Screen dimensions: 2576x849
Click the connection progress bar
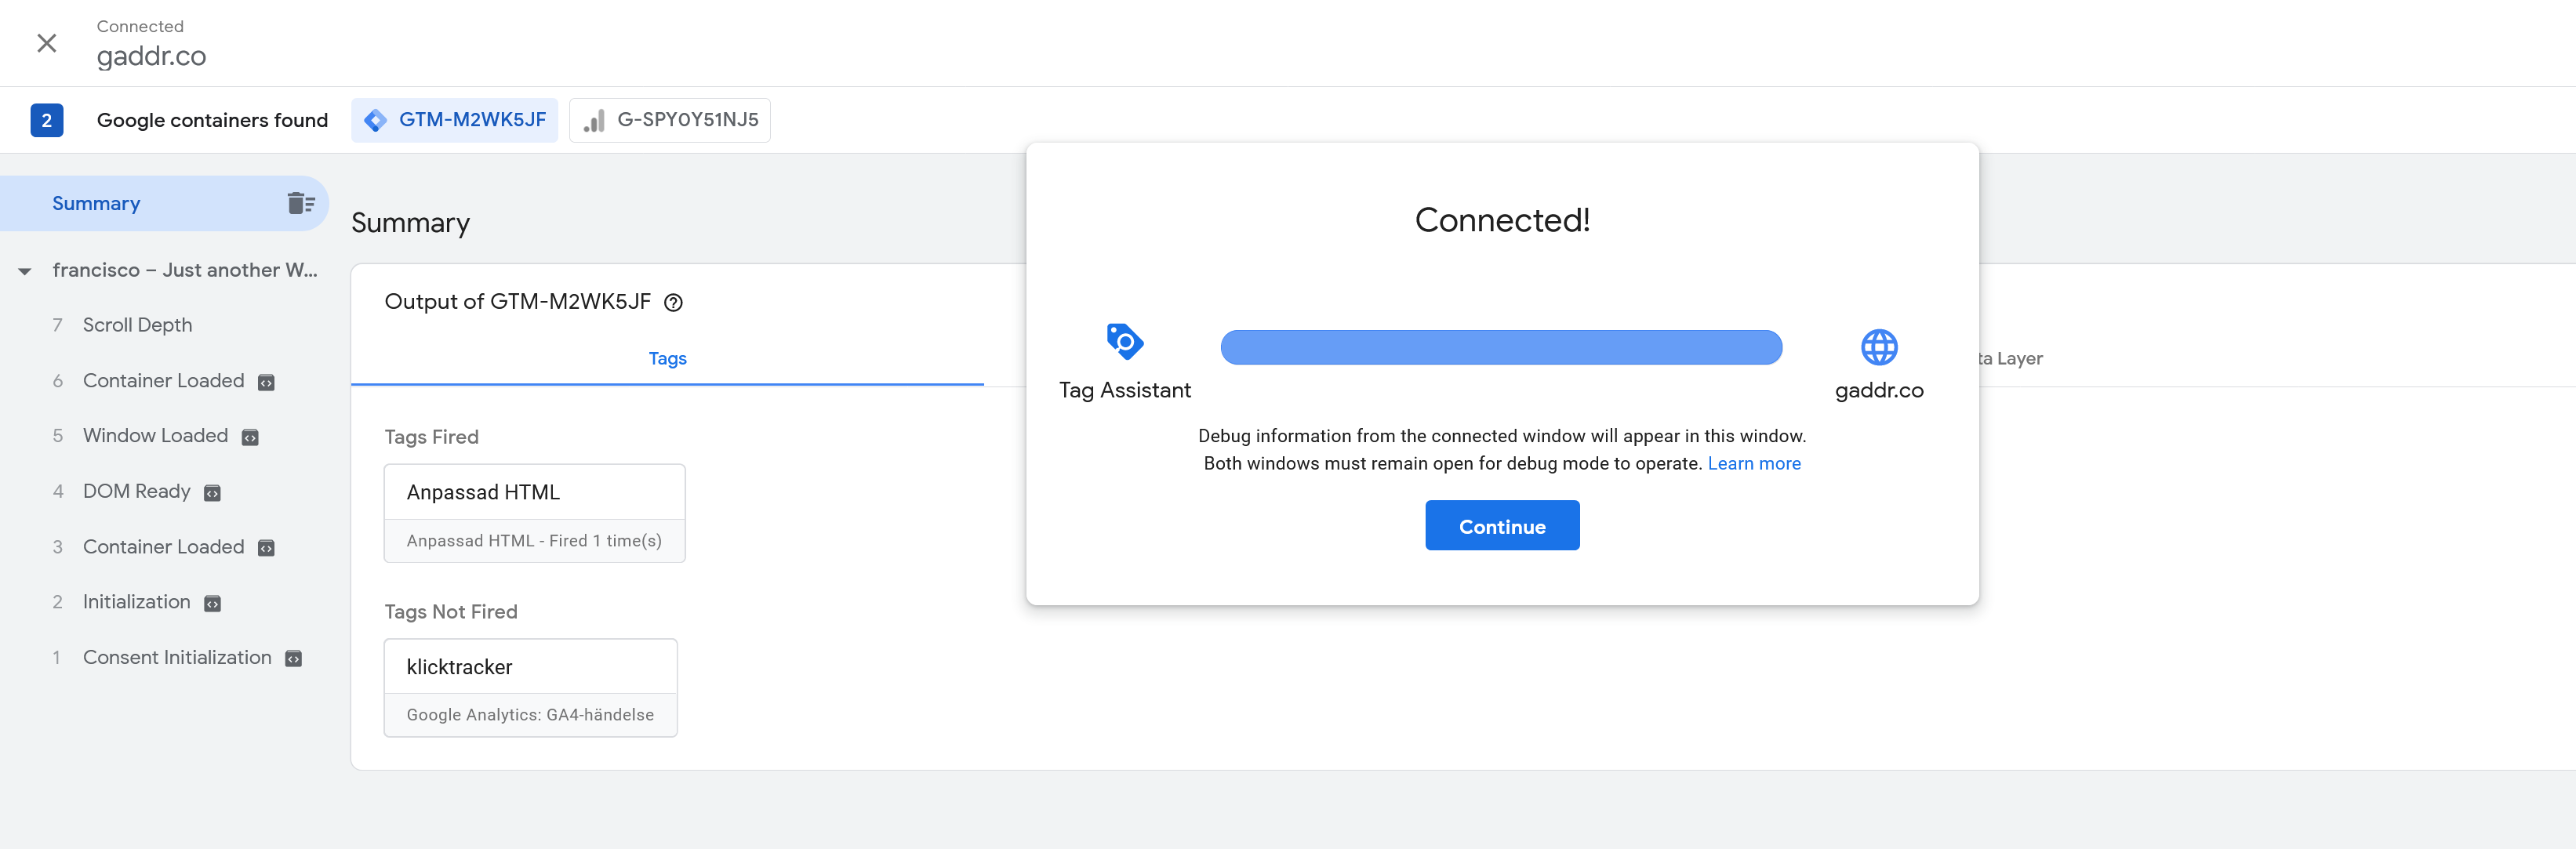pyautogui.click(x=1500, y=348)
